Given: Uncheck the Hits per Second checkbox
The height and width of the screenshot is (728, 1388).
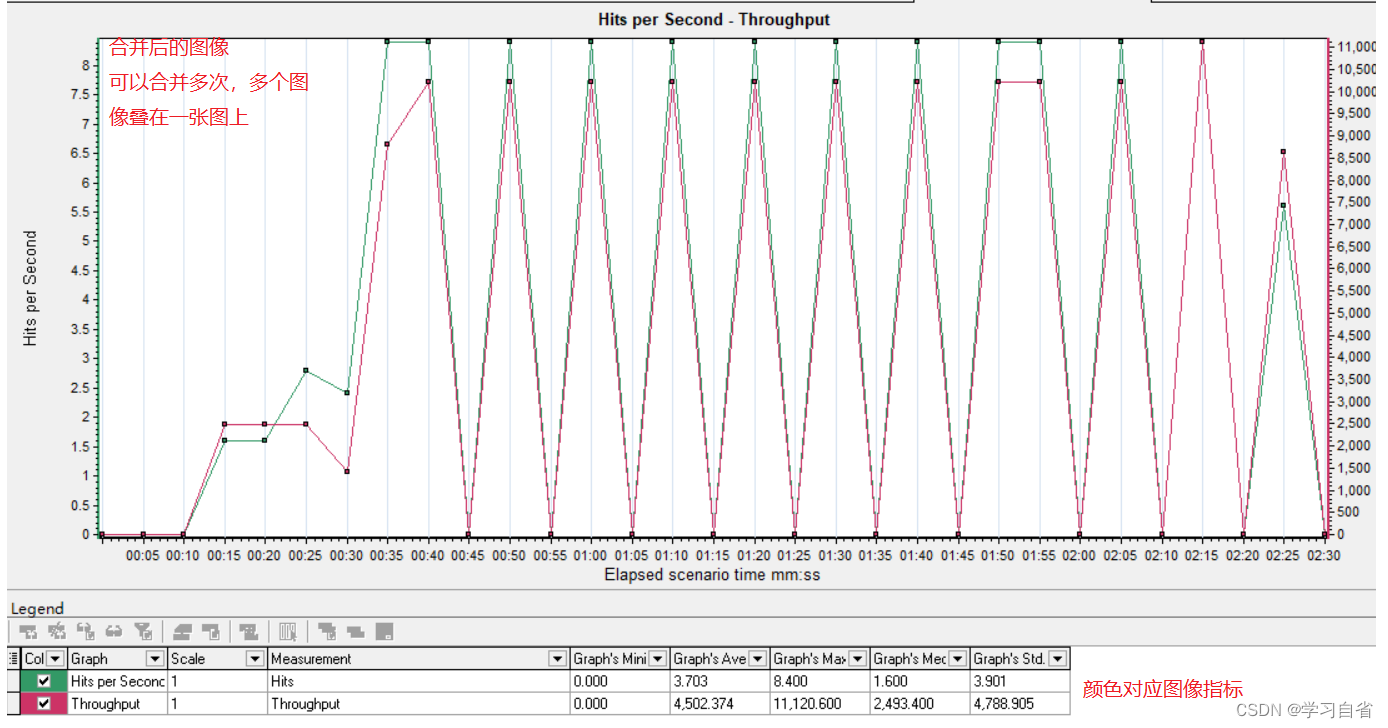Looking at the screenshot, I should pyautogui.click(x=43, y=681).
